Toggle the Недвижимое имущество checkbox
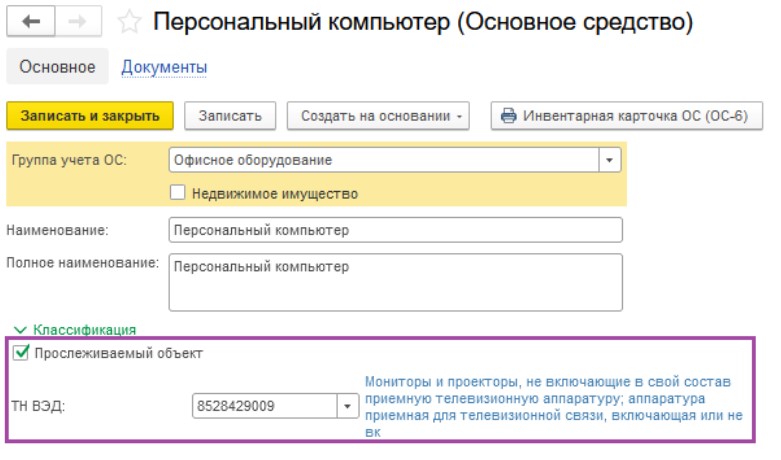Screen dimensions: 781x460 177,193
